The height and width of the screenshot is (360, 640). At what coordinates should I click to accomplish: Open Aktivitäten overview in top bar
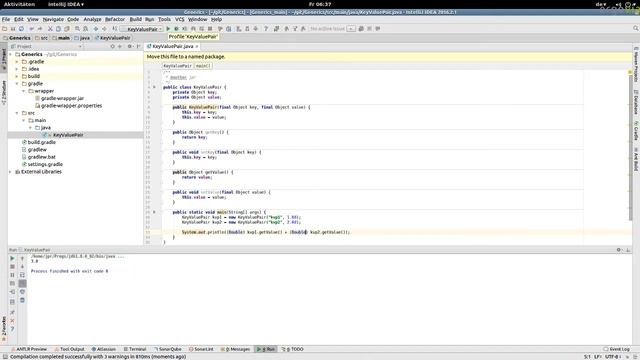[x=19, y=4]
